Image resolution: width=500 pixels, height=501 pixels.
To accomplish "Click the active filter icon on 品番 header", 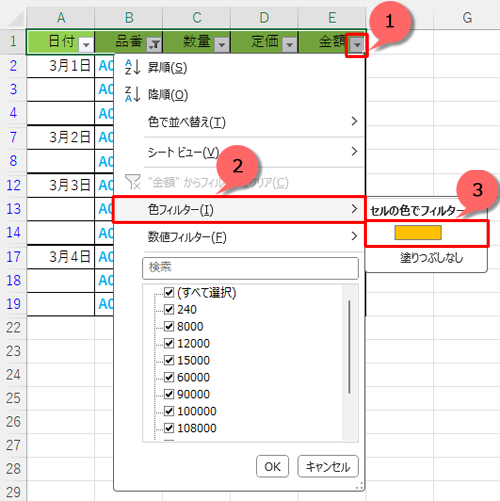I will pos(154,44).
